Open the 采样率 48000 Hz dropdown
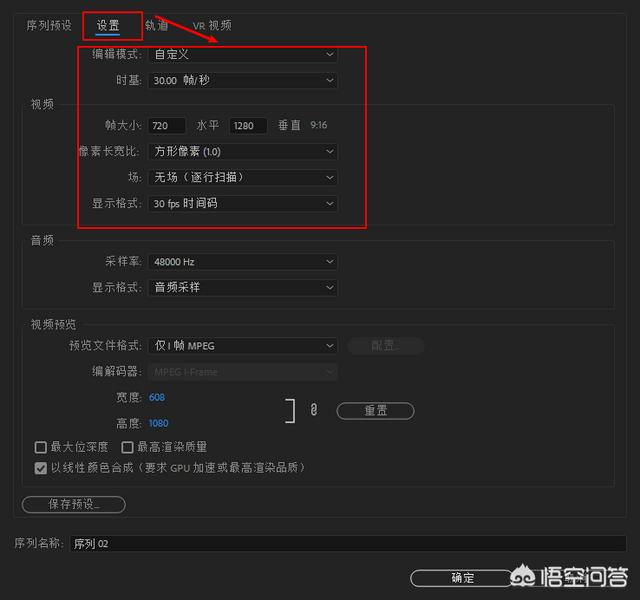The width and height of the screenshot is (640, 600). click(x=242, y=261)
